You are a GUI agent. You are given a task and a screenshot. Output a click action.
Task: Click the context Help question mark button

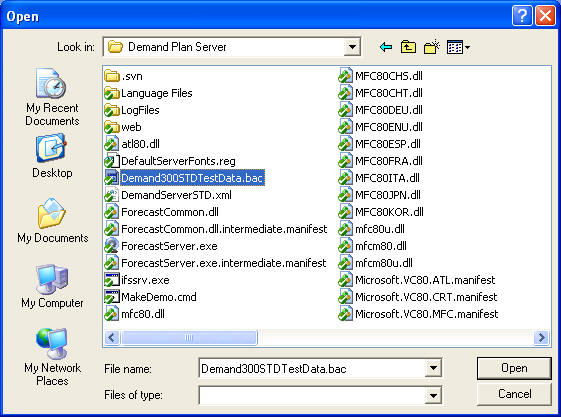[522, 16]
